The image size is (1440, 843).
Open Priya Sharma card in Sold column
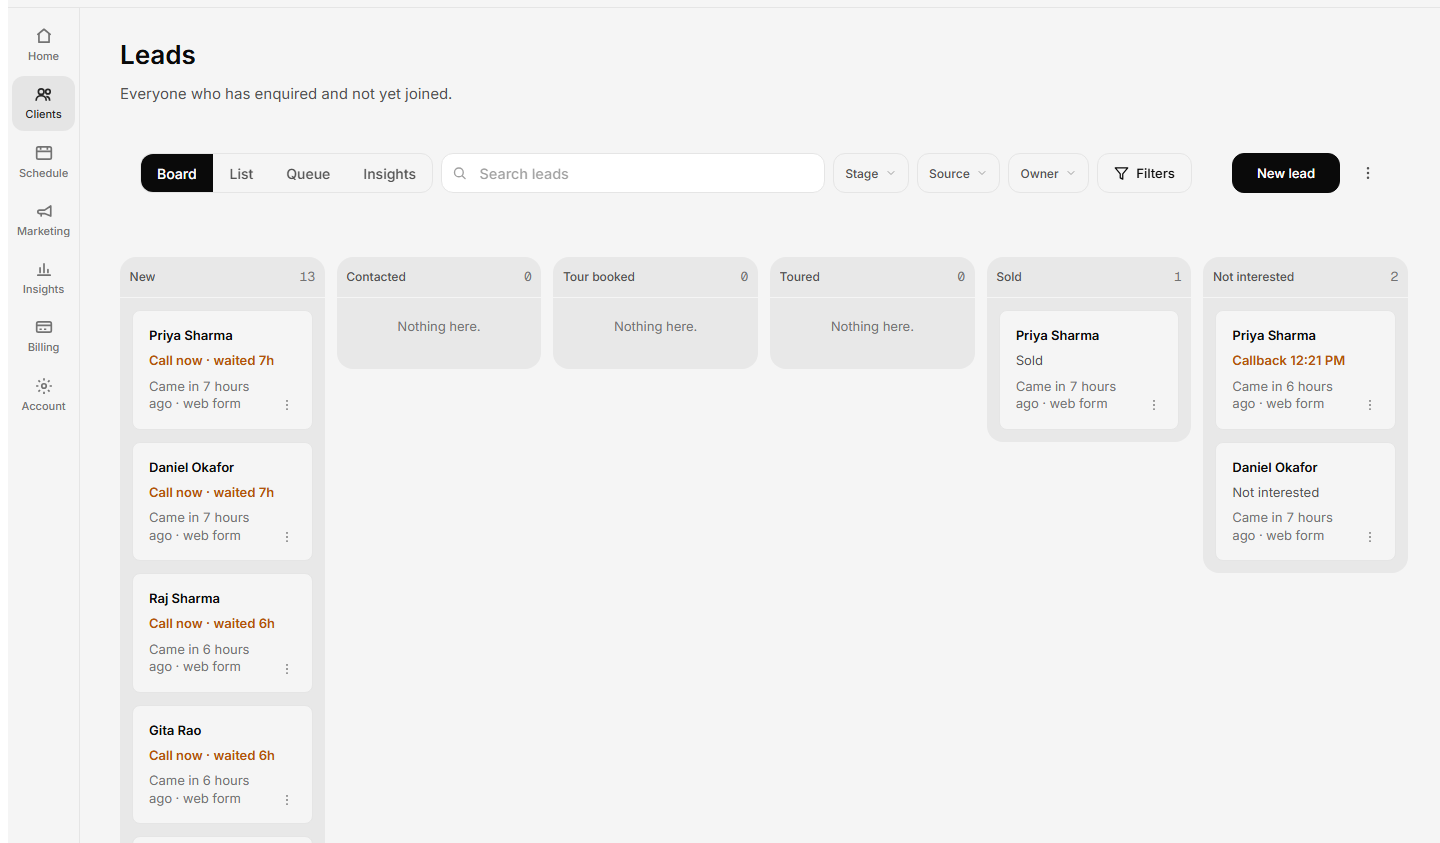pyautogui.click(x=1089, y=370)
